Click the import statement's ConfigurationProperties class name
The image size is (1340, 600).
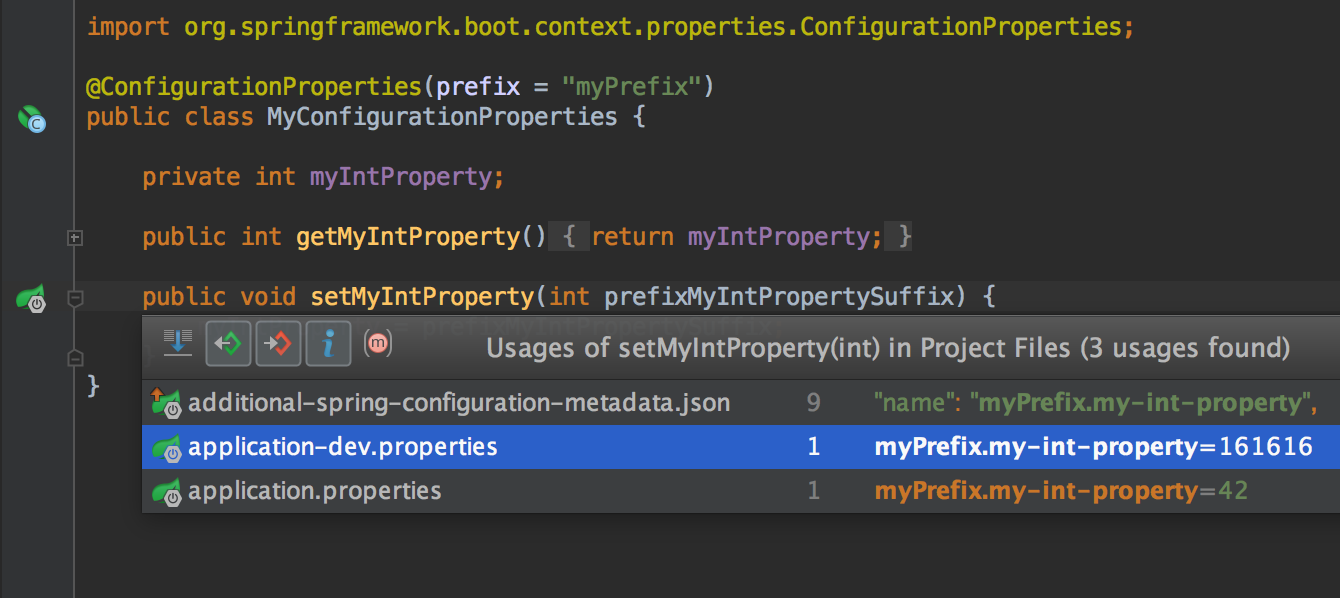coord(960,27)
